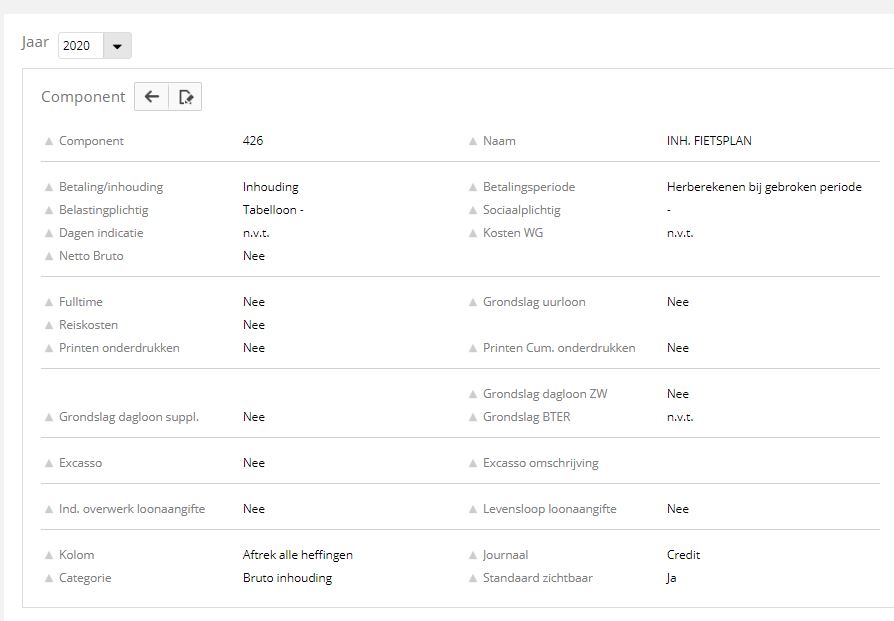The height and width of the screenshot is (621, 894).
Task: Click the INH. FIETSPLAN name value
Action: 709,141
